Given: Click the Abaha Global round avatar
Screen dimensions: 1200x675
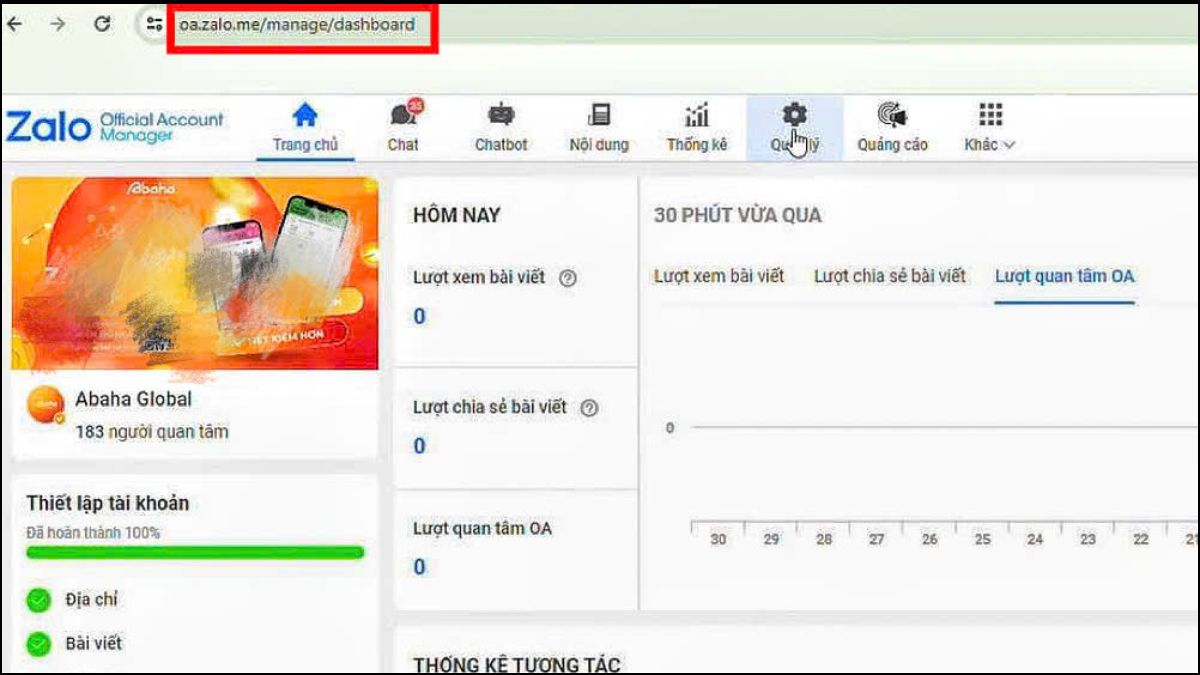Looking at the screenshot, I should [46, 406].
